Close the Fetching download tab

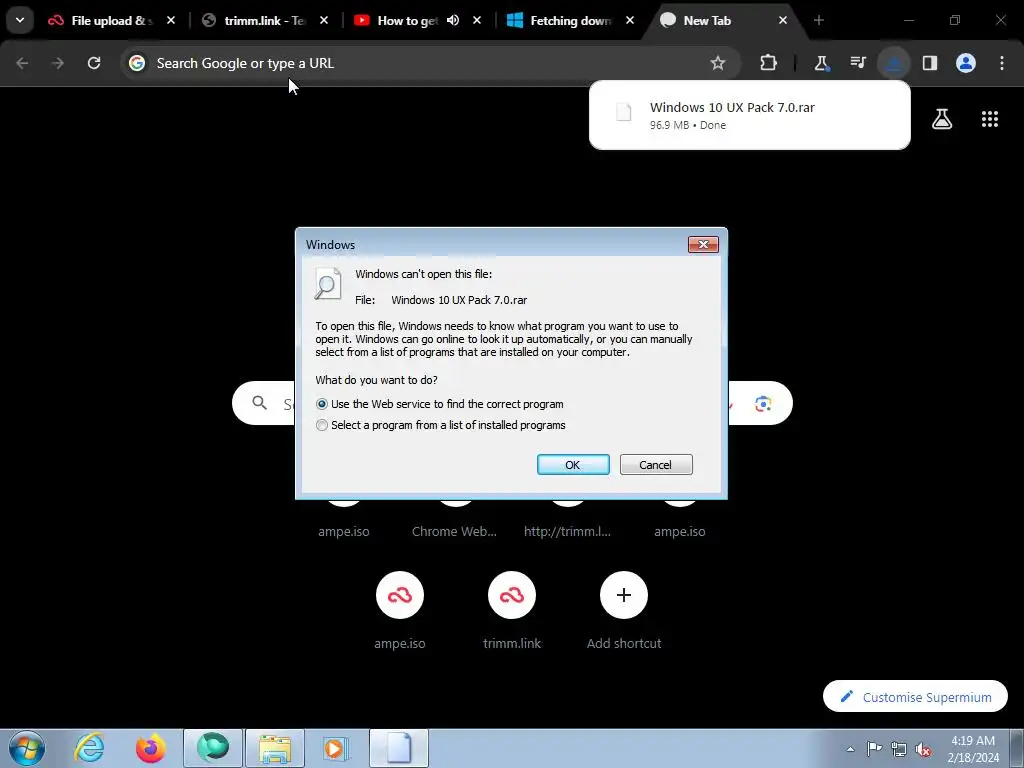coord(630,21)
